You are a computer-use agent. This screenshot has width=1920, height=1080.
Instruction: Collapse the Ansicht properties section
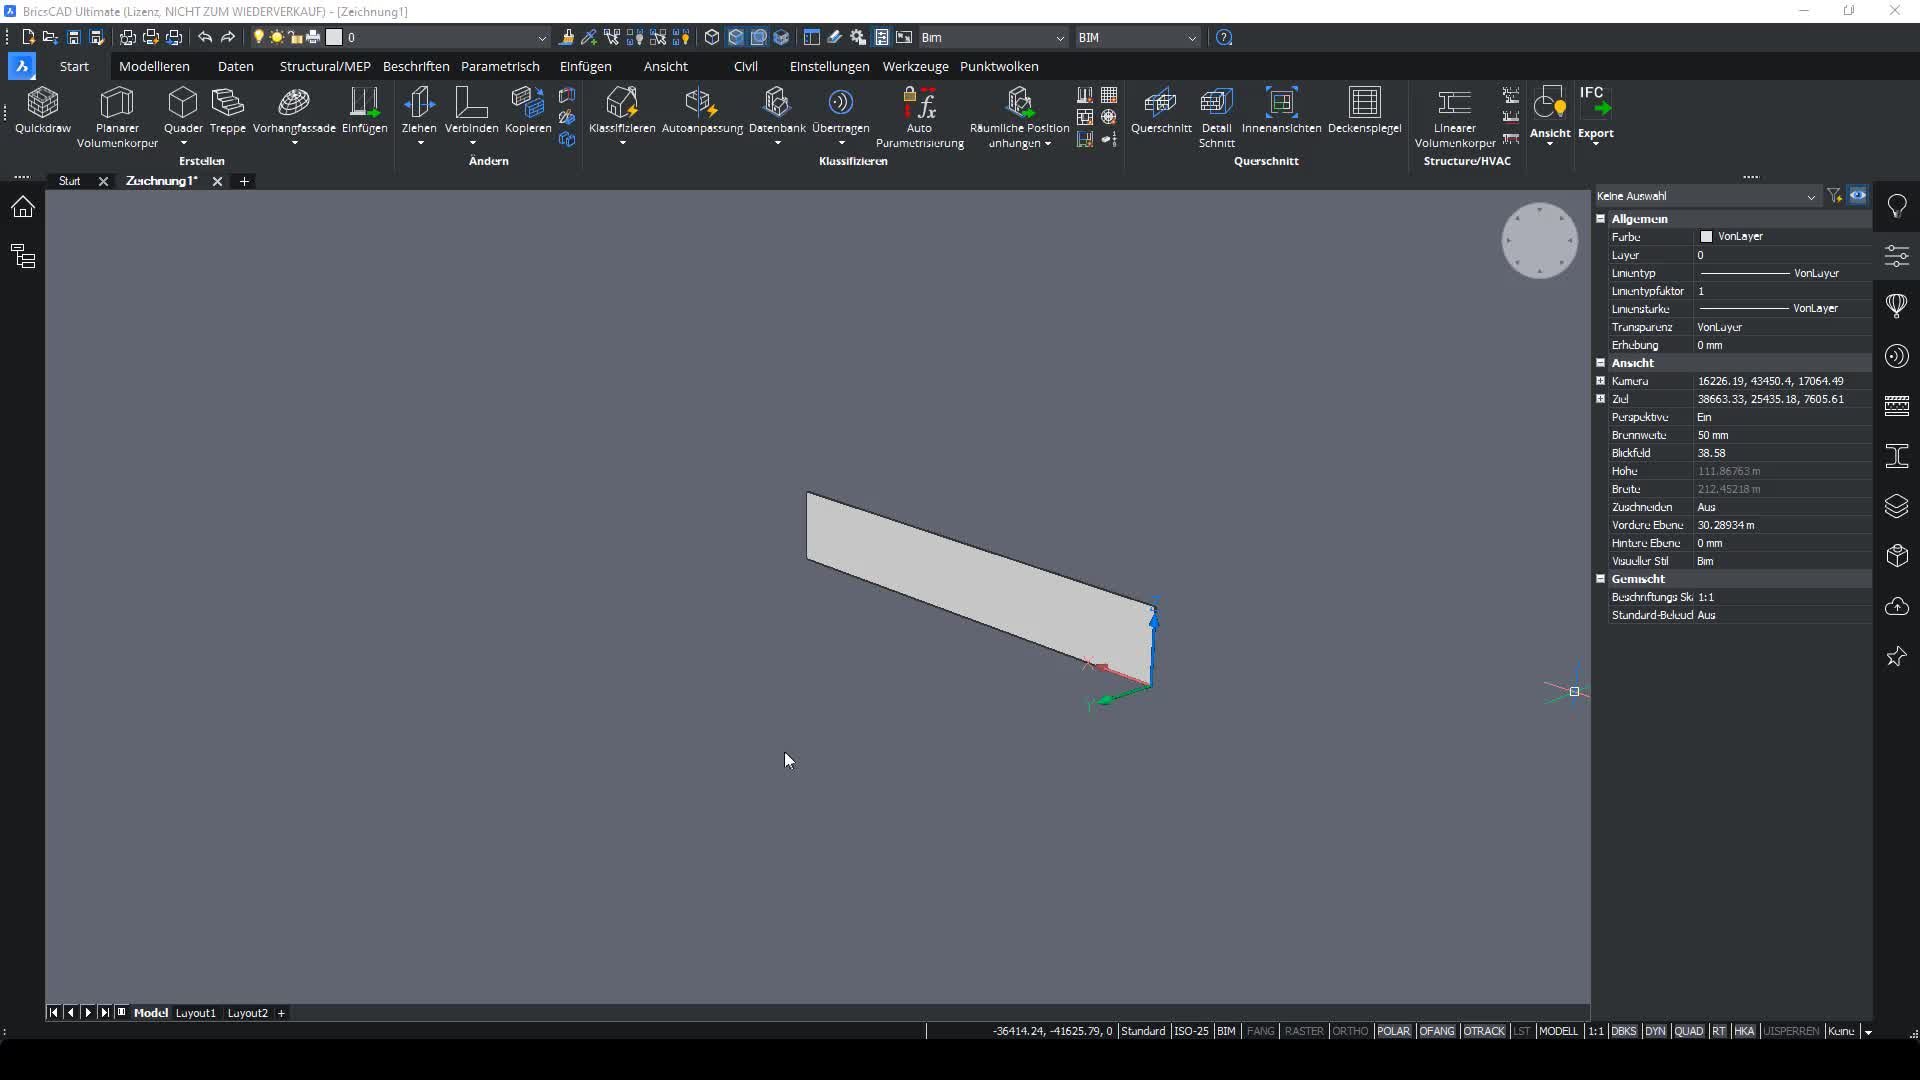click(1600, 362)
